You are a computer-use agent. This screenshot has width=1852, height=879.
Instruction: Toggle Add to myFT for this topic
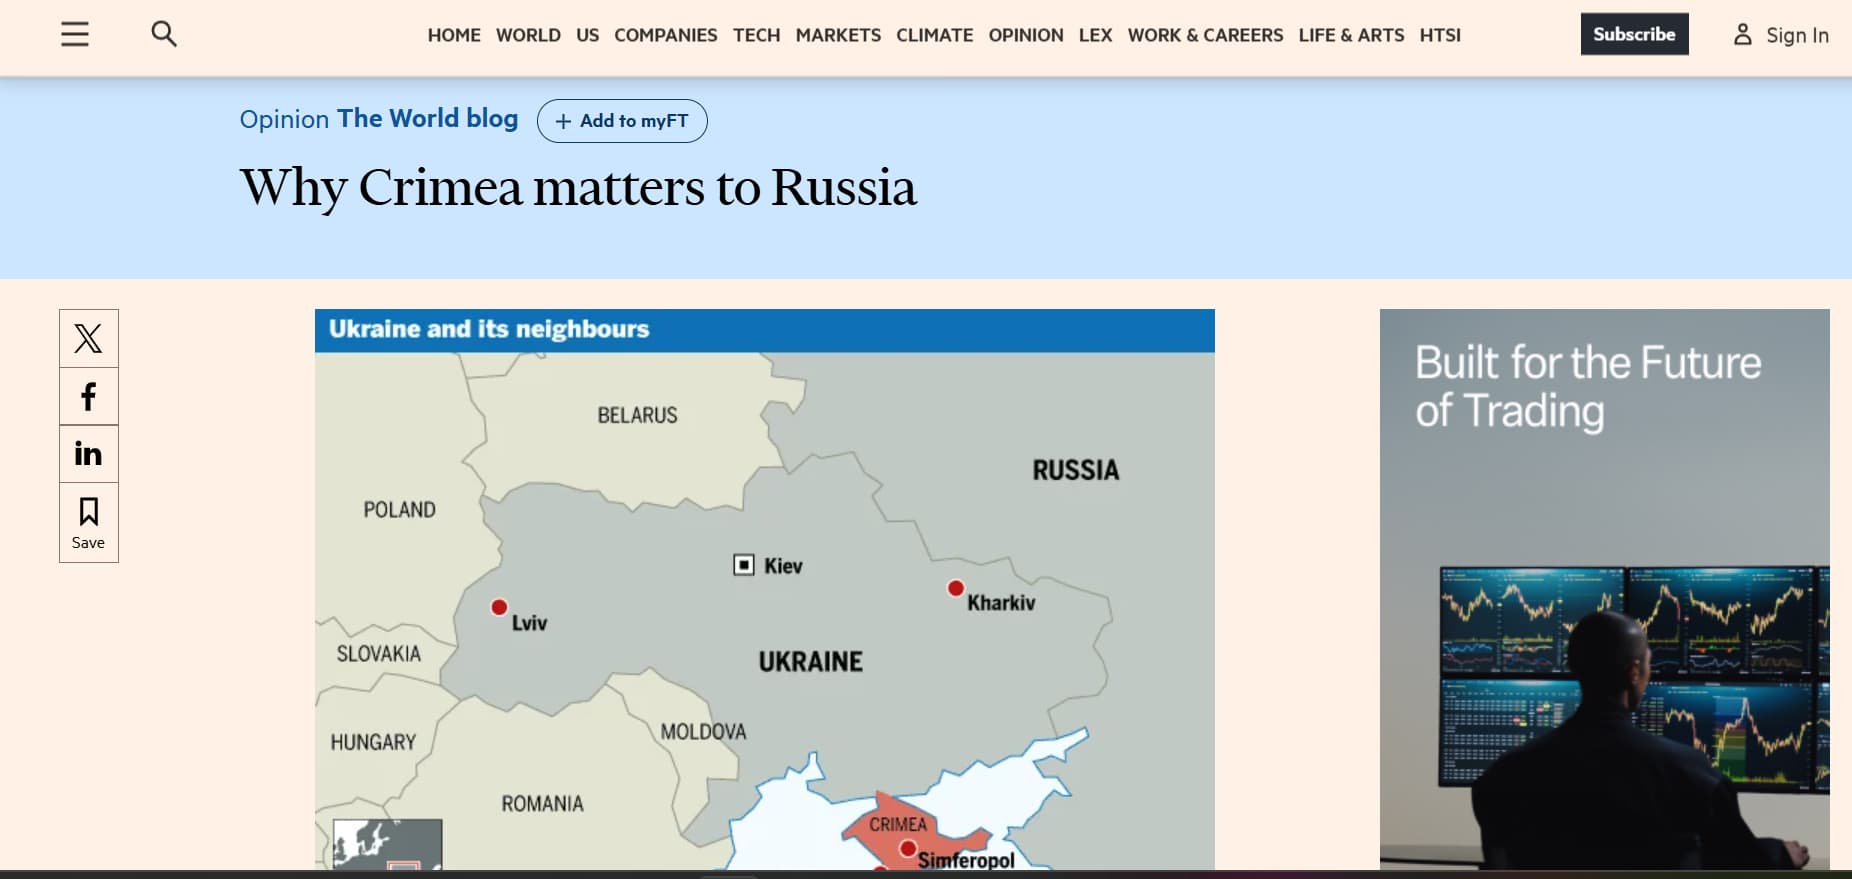621,121
